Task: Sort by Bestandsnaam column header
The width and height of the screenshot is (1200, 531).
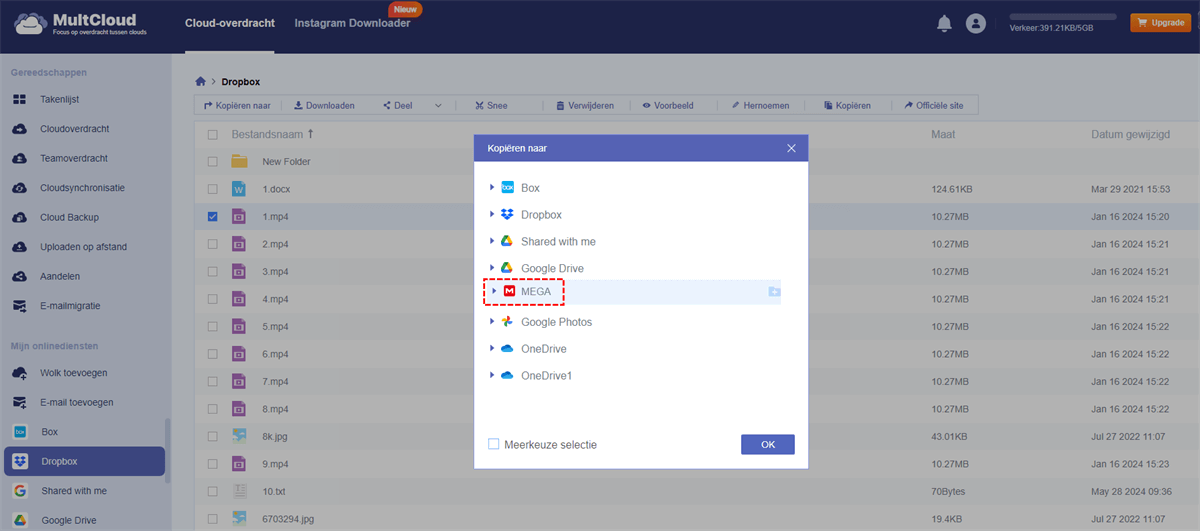Action: click(x=273, y=134)
